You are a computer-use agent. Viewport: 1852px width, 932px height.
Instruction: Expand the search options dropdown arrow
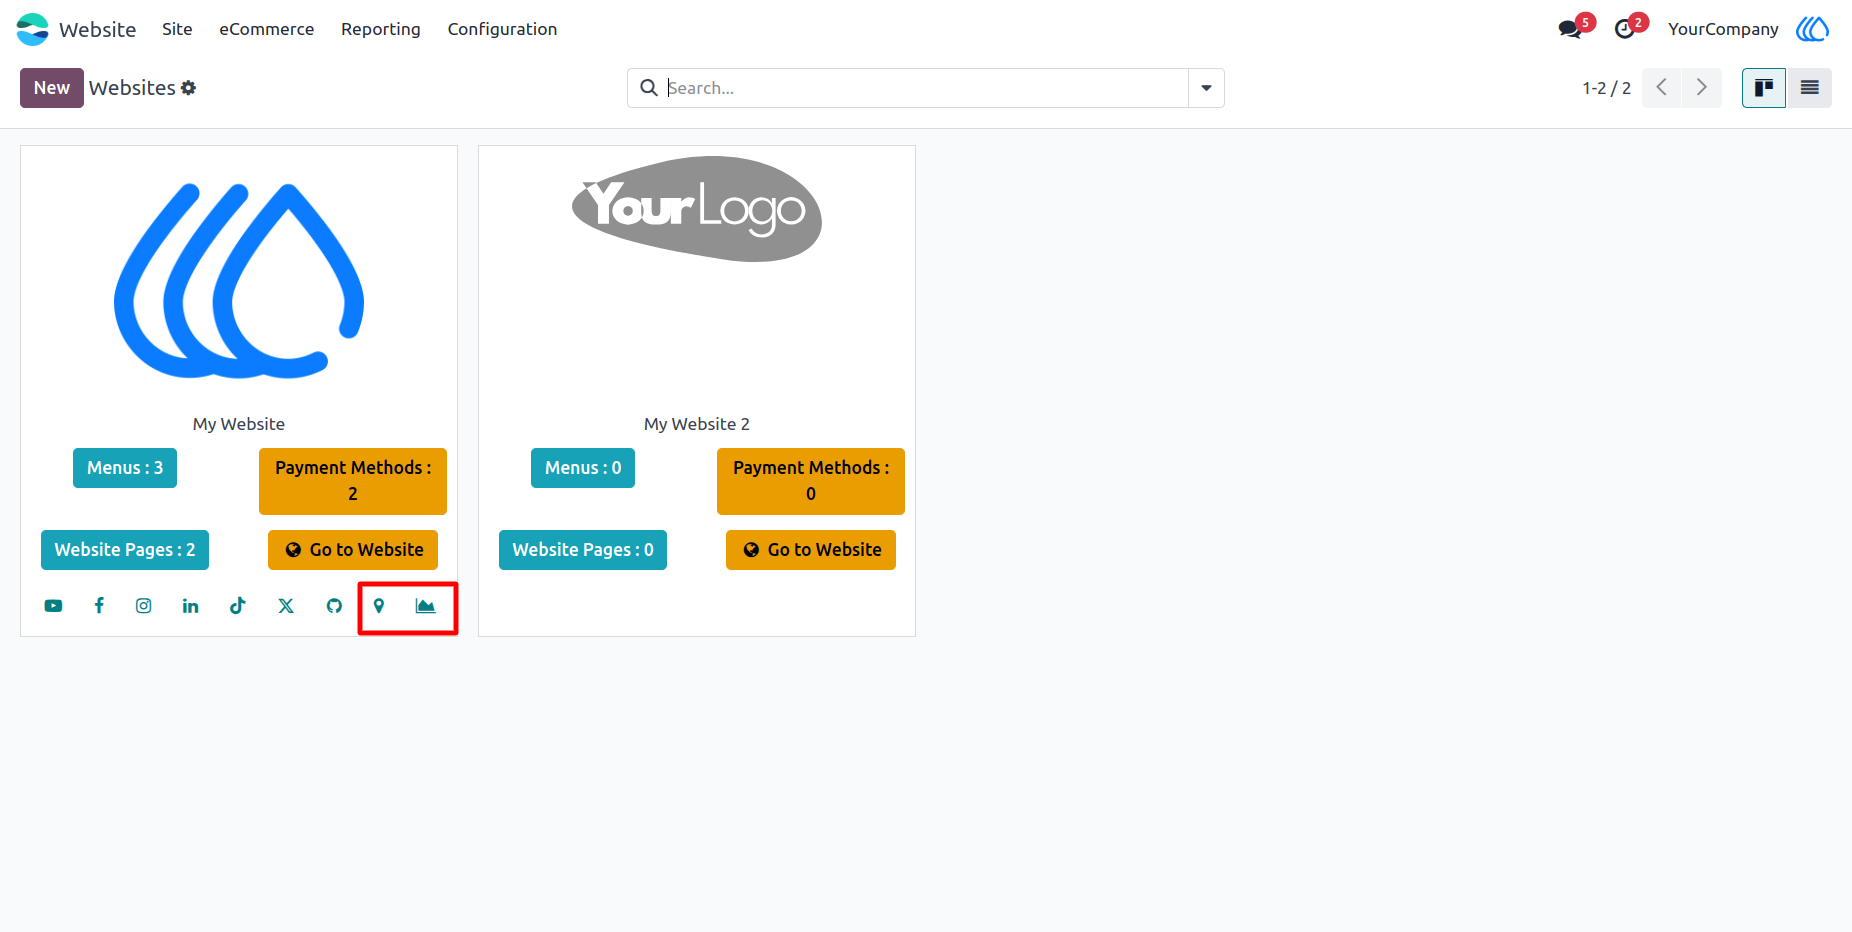point(1206,88)
